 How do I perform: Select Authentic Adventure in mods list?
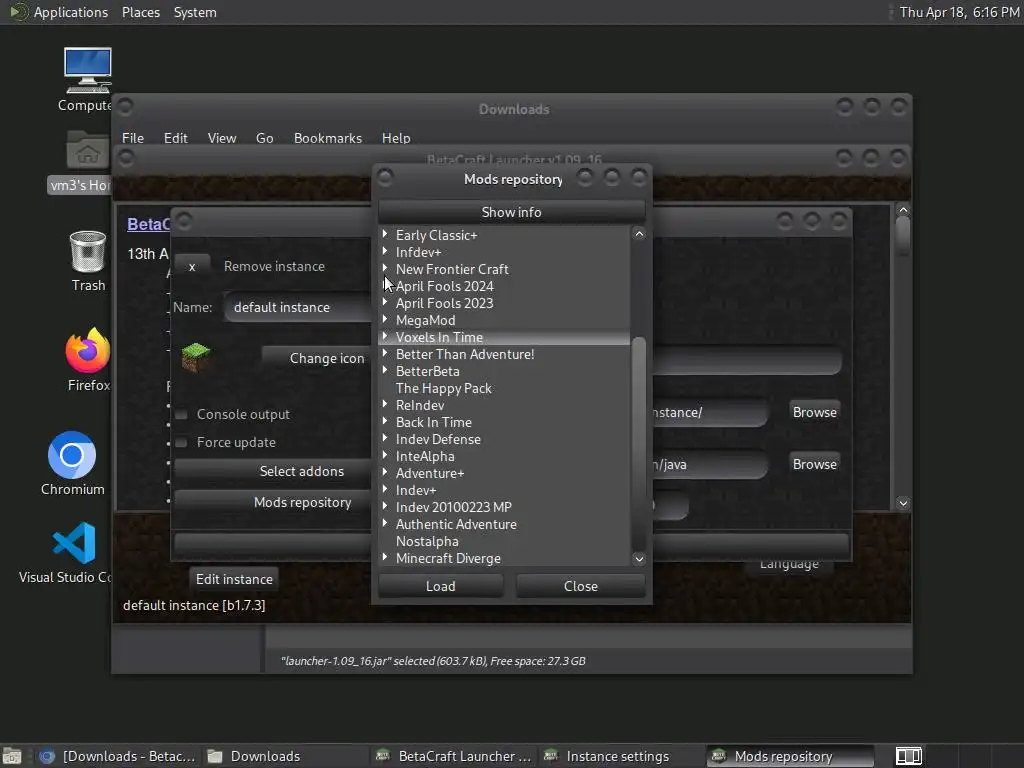coord(456,524)
